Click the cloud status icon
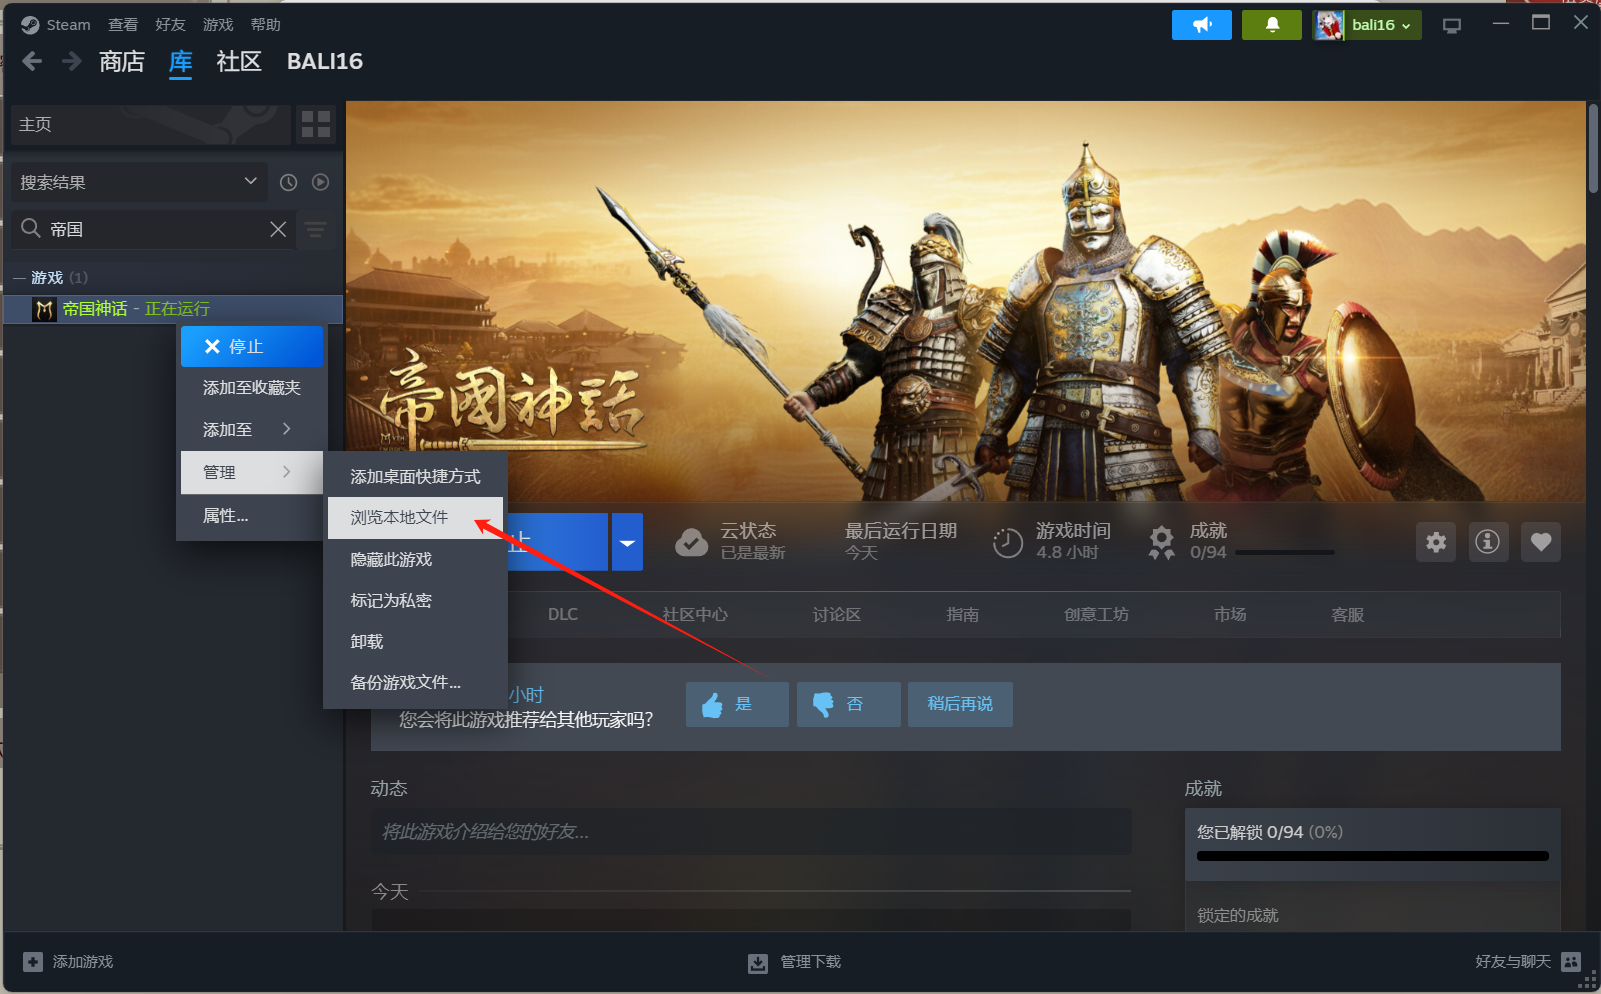 (x=691, y=542)
